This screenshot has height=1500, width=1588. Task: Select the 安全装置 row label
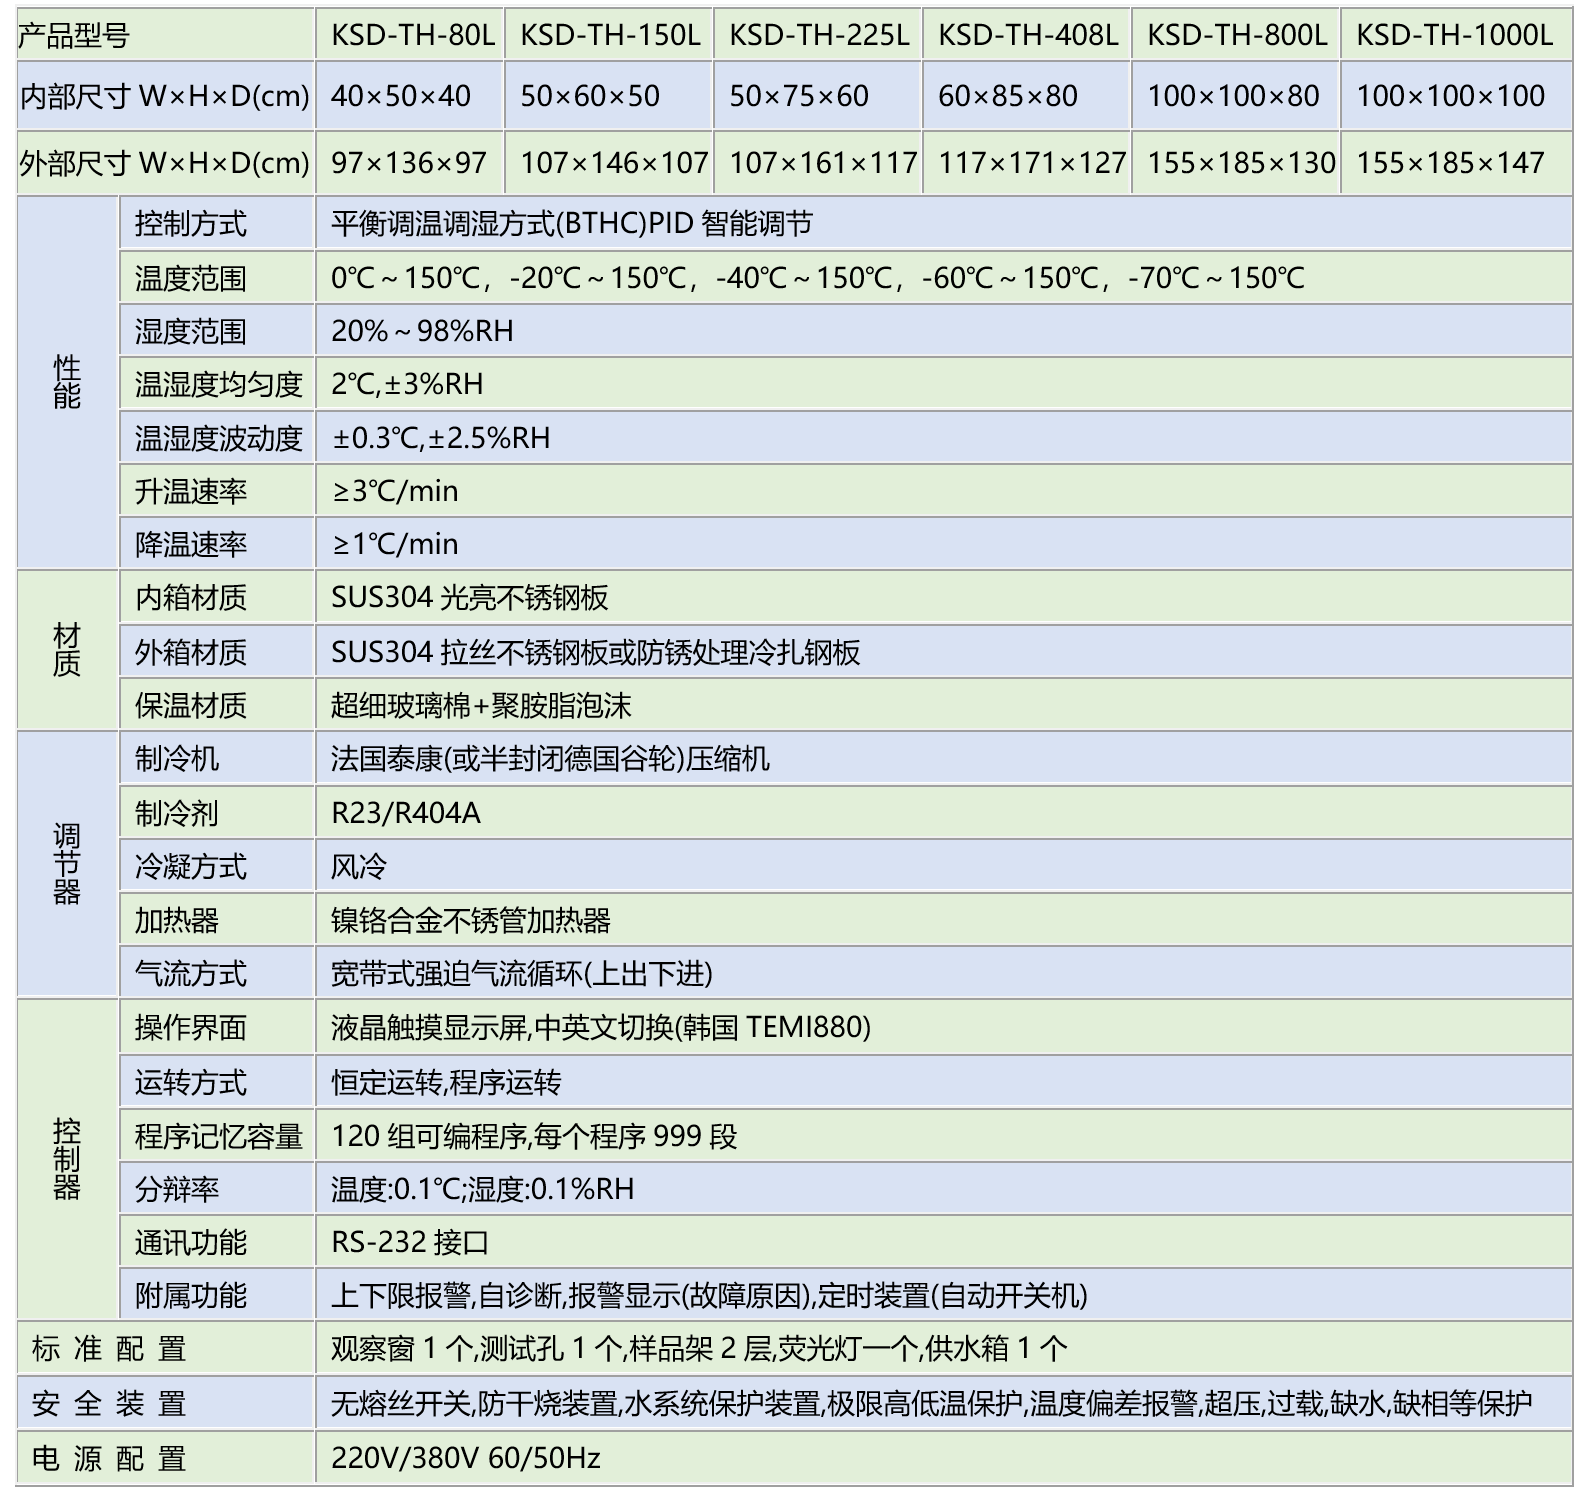click(109, 1403)
